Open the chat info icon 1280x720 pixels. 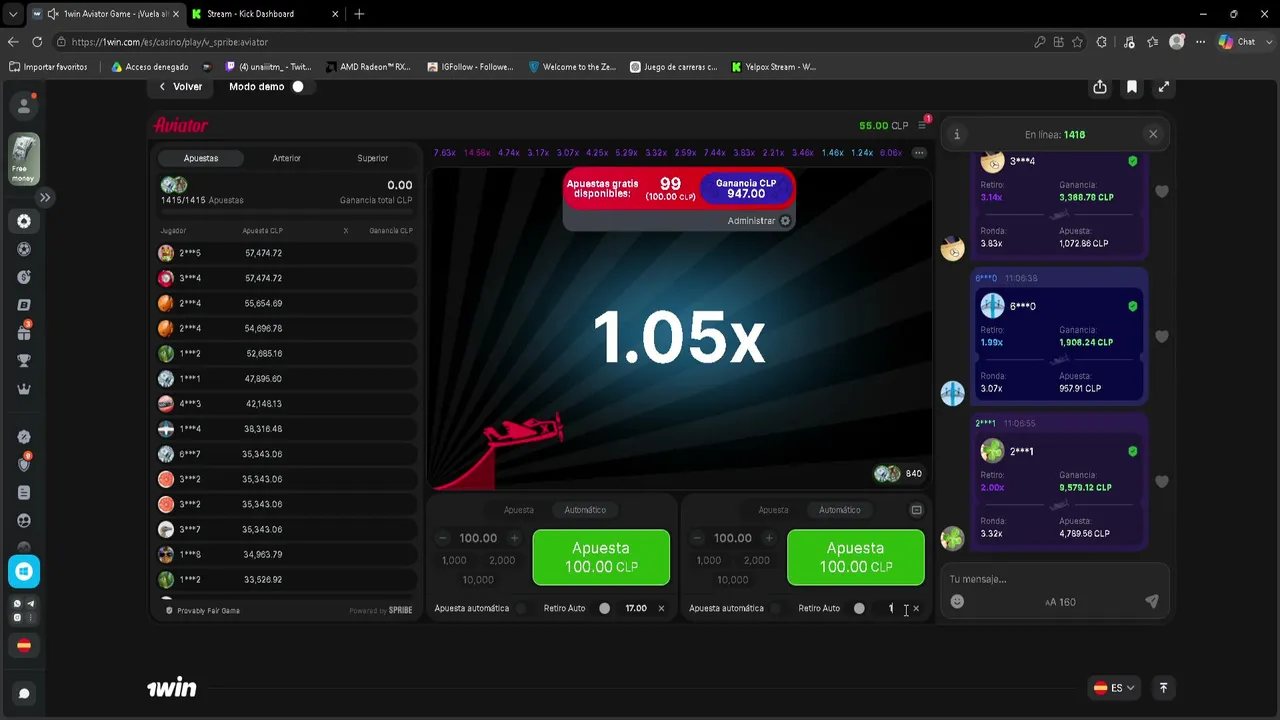pyautogui.click(x=957, y=134)
